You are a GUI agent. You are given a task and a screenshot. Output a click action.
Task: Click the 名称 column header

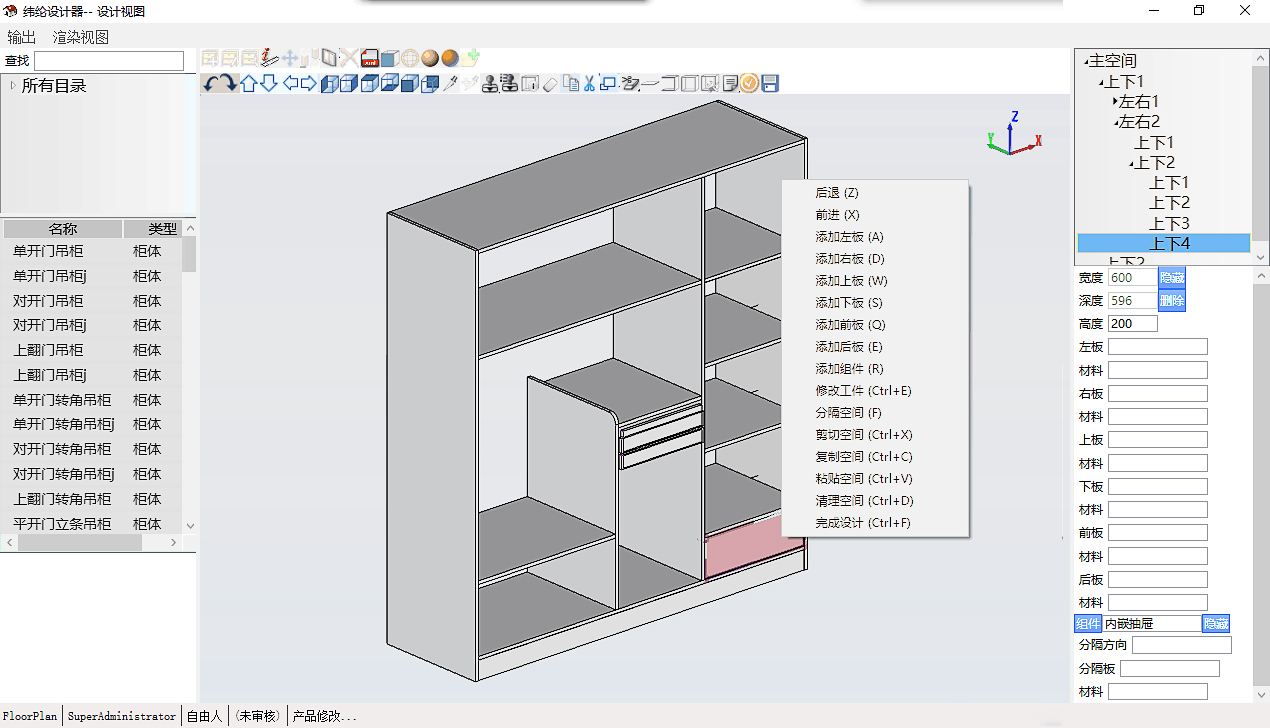click(63, 229)
